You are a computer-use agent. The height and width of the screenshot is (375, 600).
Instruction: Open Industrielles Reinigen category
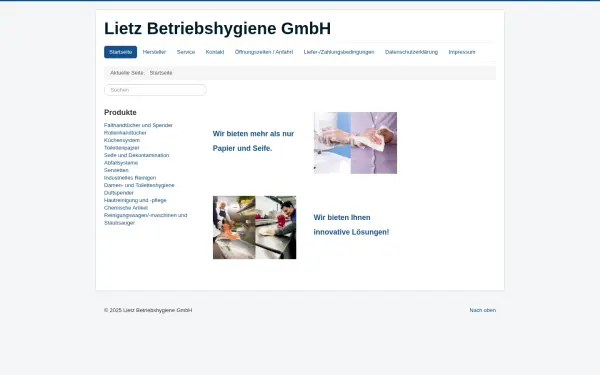coord(130,178)
